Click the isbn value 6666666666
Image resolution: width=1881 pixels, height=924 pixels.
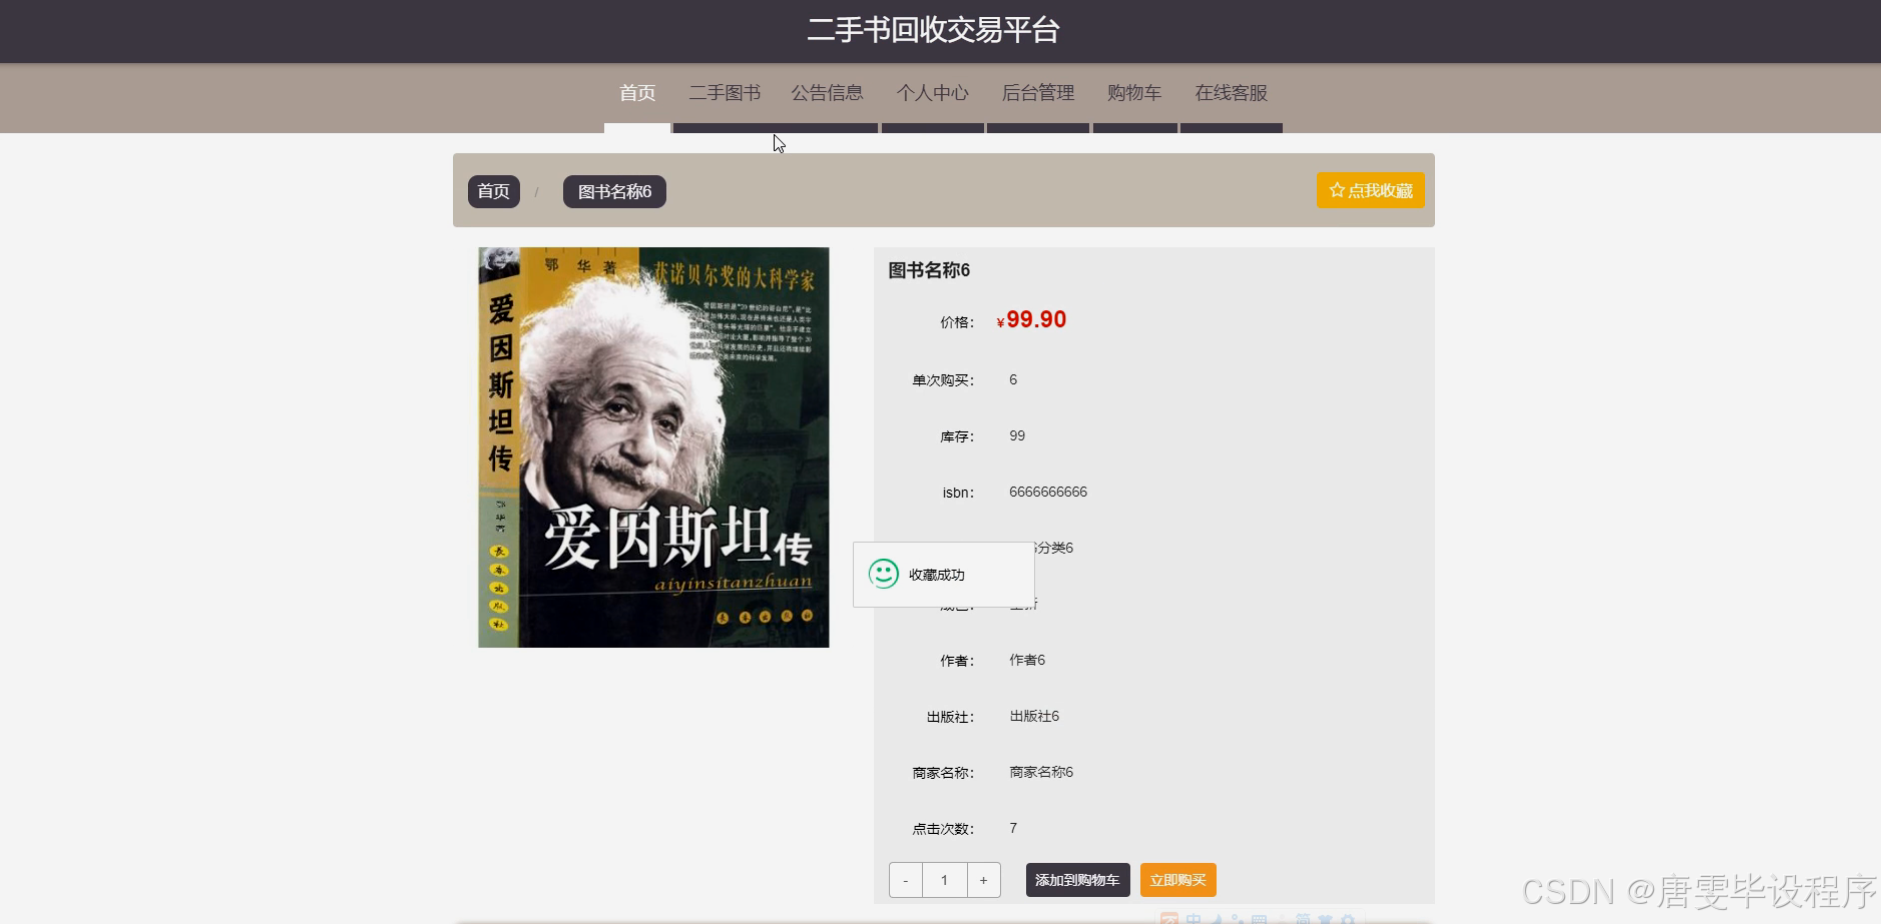(1048, 492)
